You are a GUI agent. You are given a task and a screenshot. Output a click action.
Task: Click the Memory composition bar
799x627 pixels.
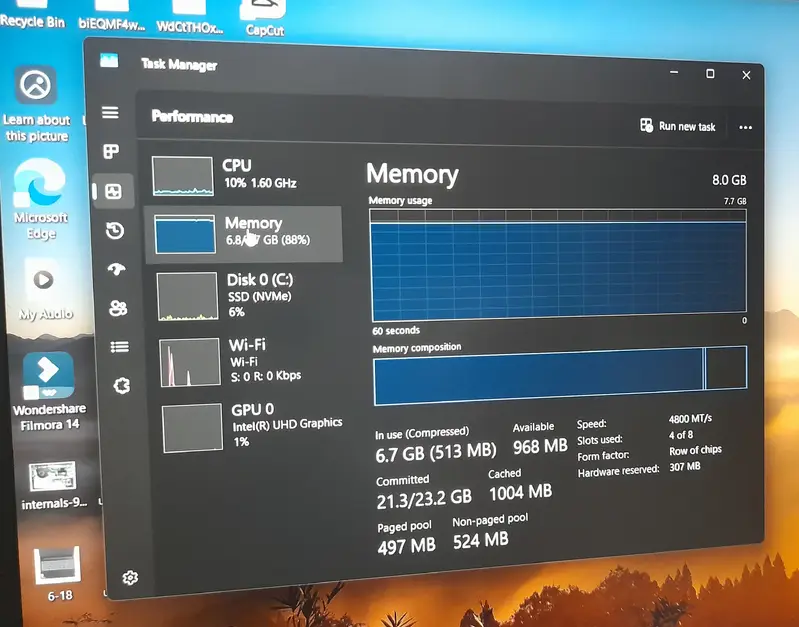click(559, 368)
